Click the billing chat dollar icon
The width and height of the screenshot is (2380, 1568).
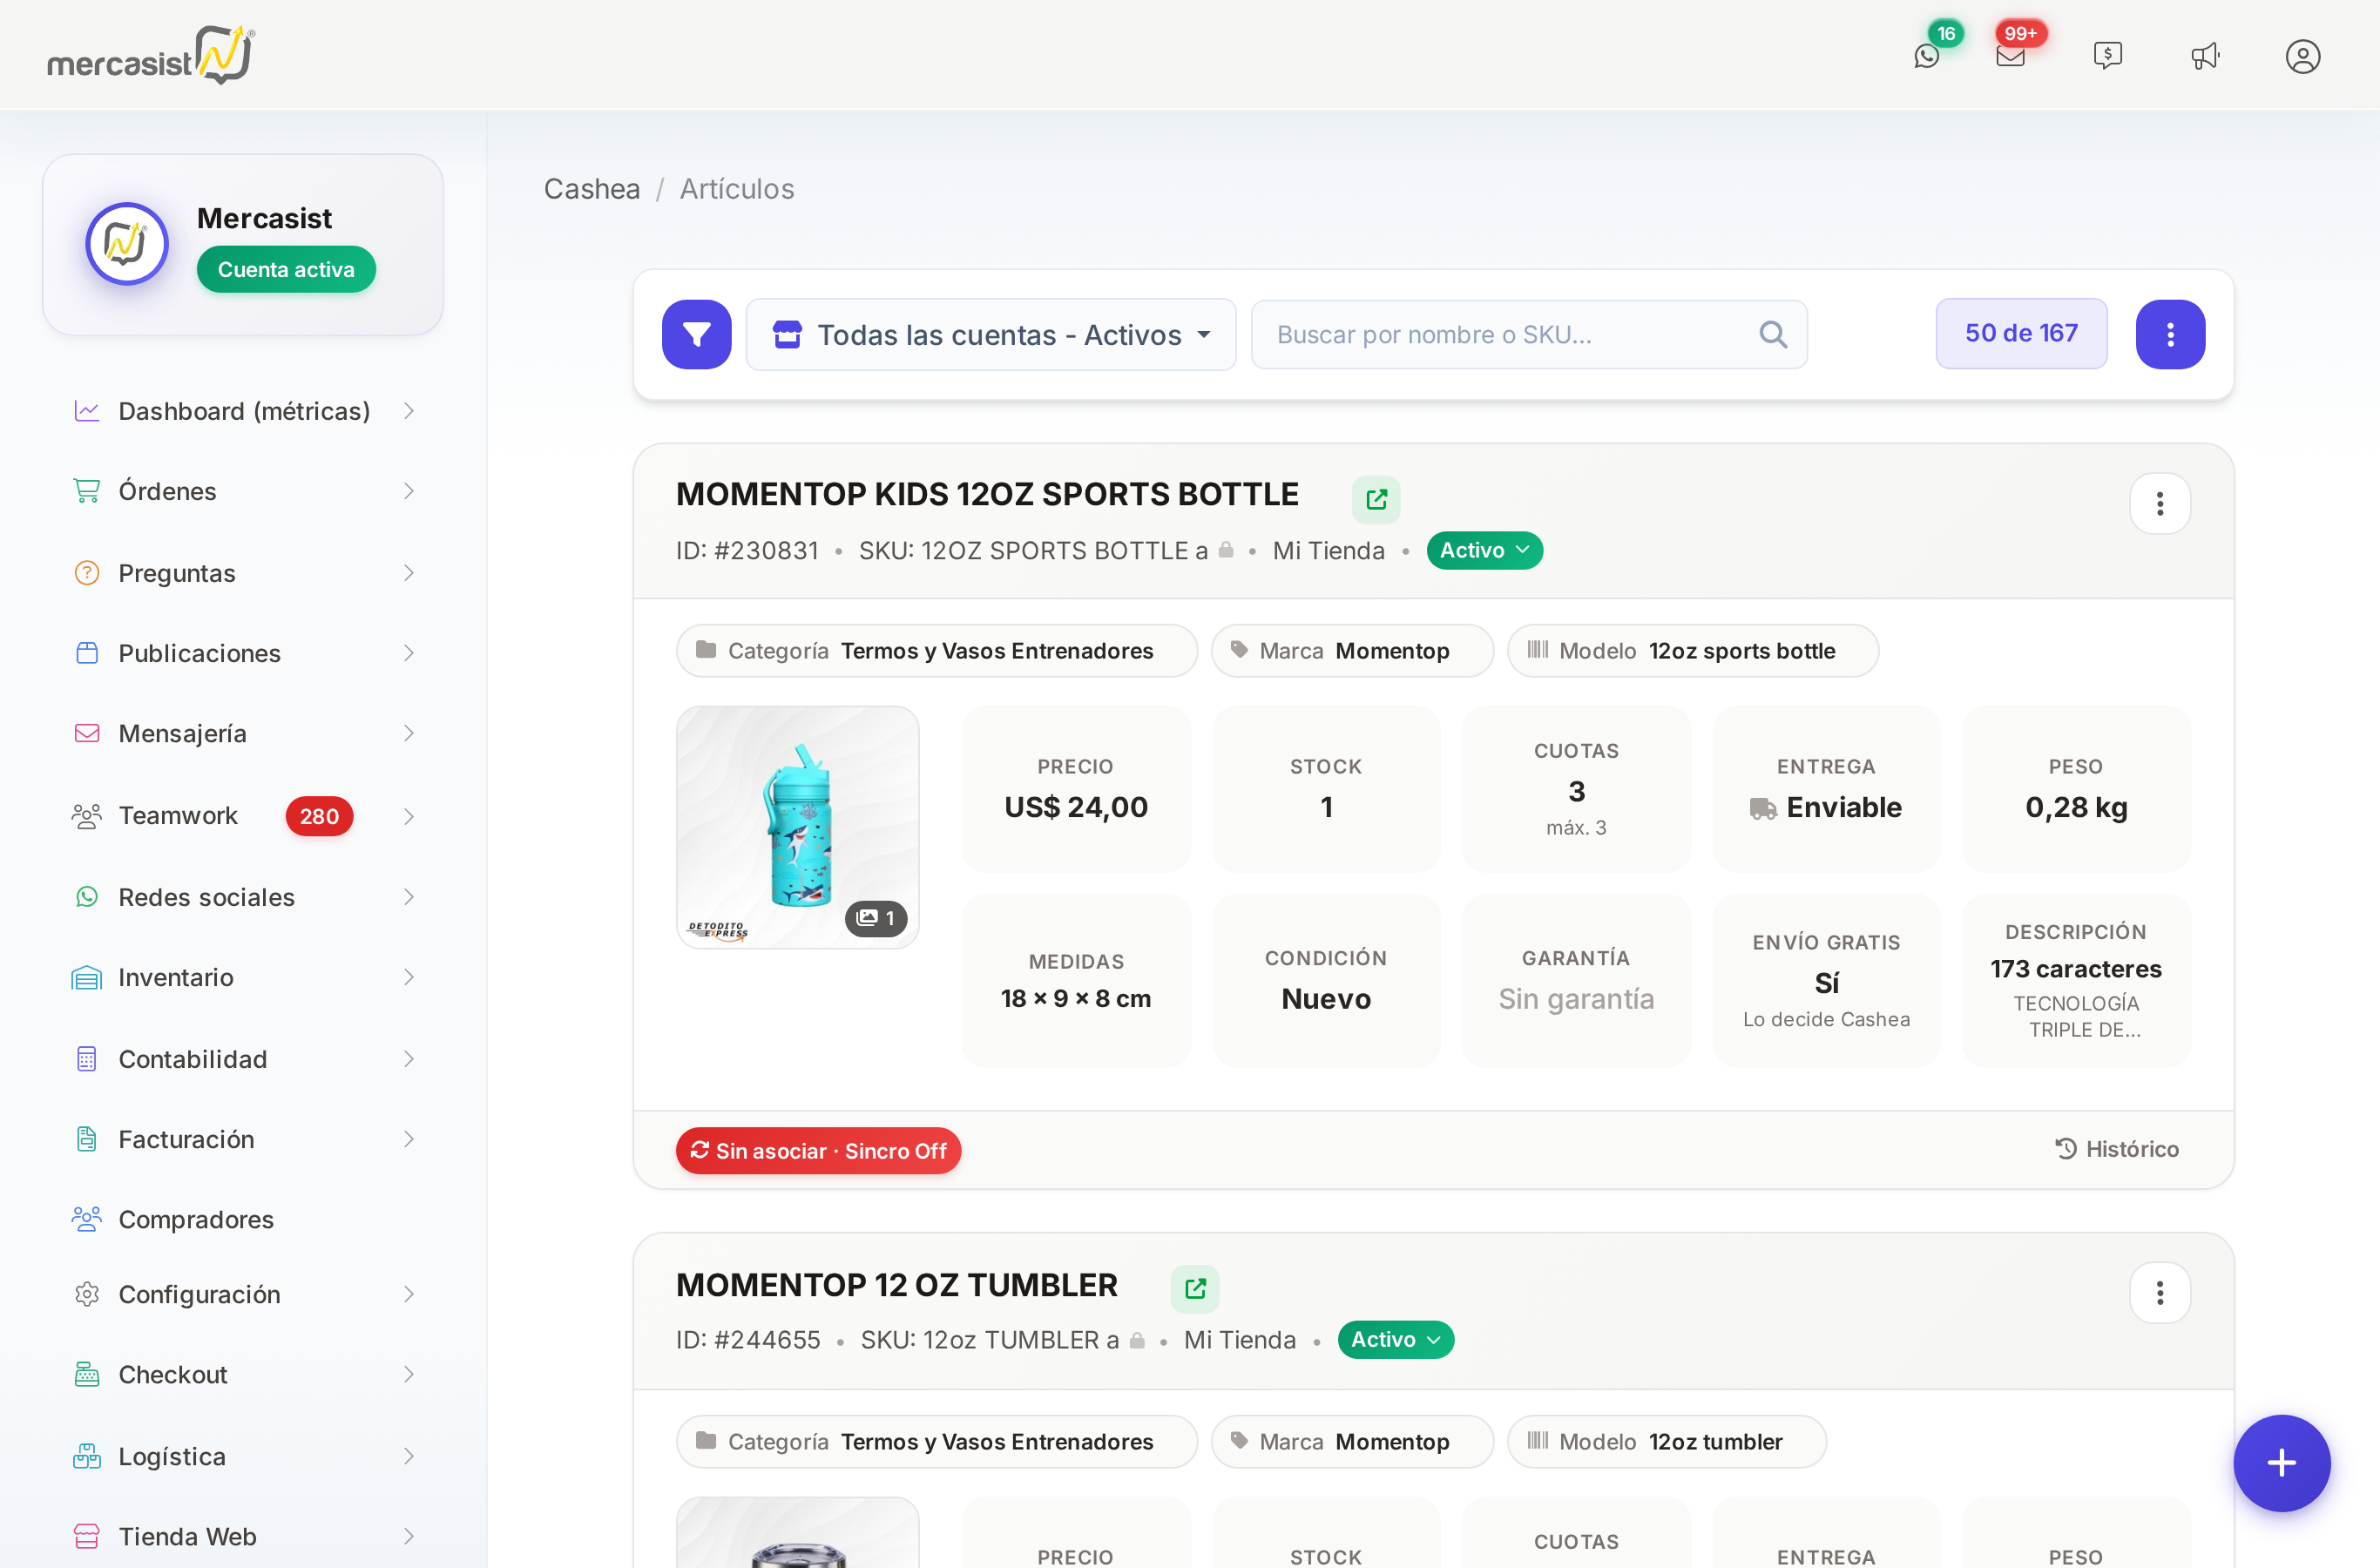(2107, 56)
